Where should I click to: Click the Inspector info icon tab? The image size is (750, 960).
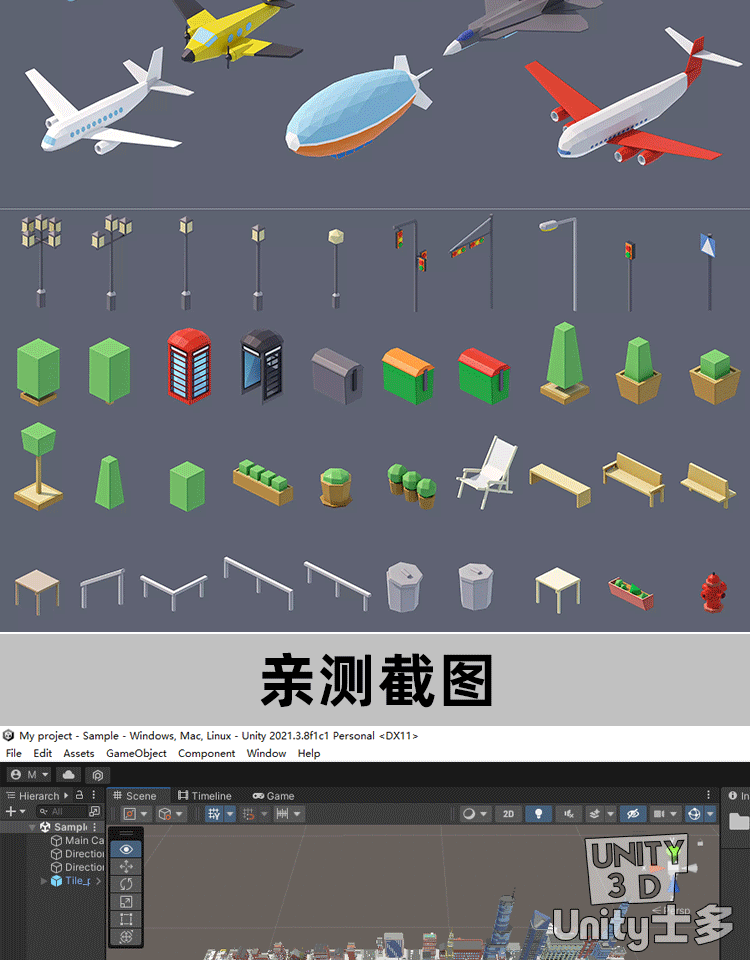click(x=732, y=795)
